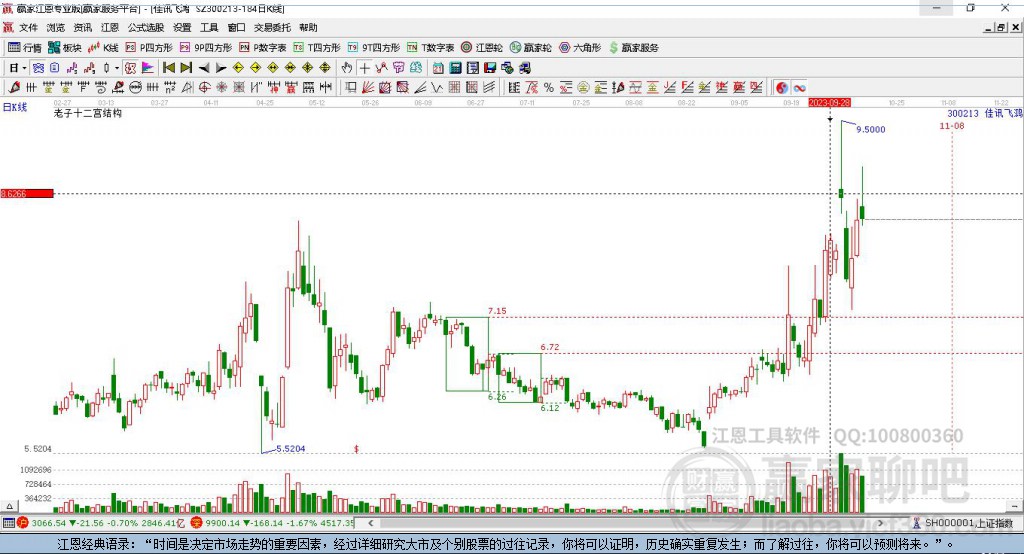
Task: Click the SH000001 上证指数 status item
Action: coord(968,523)
